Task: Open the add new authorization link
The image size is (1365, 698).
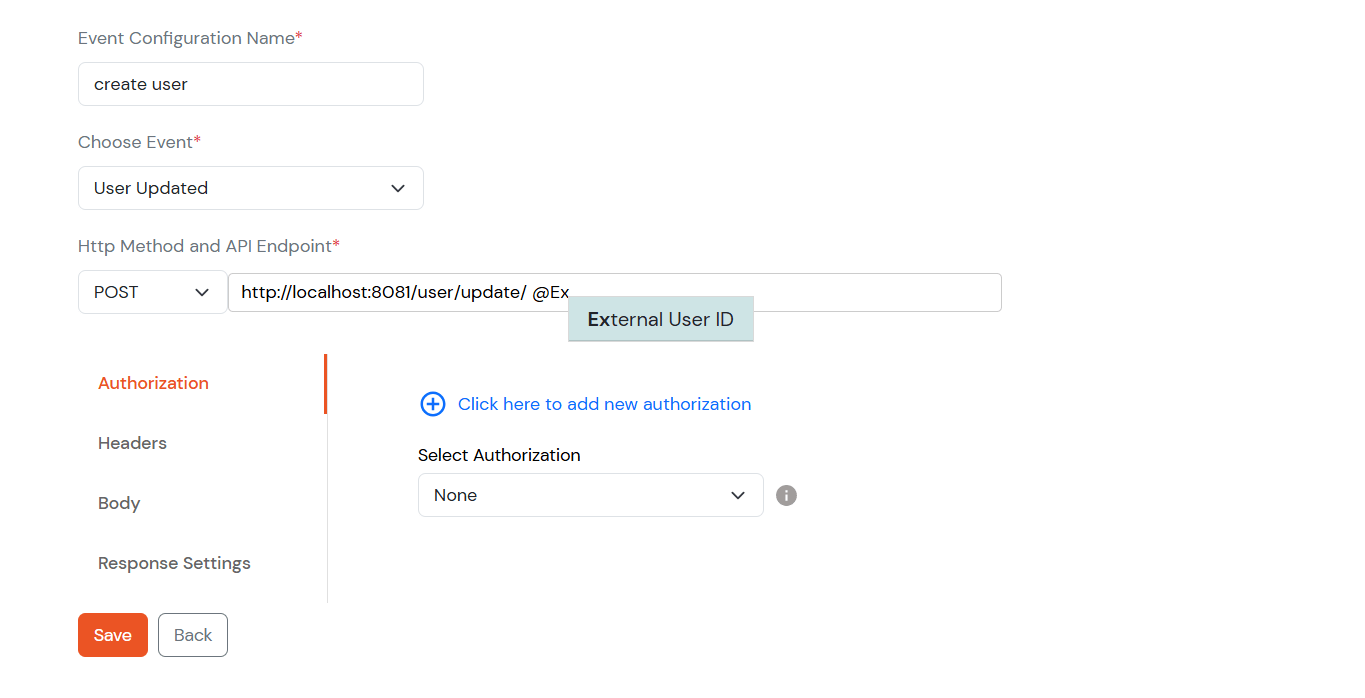Action: click(604, 404)
